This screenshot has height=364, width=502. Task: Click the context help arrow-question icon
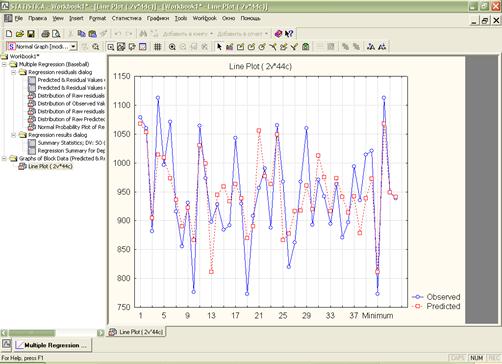coord(289,34)
